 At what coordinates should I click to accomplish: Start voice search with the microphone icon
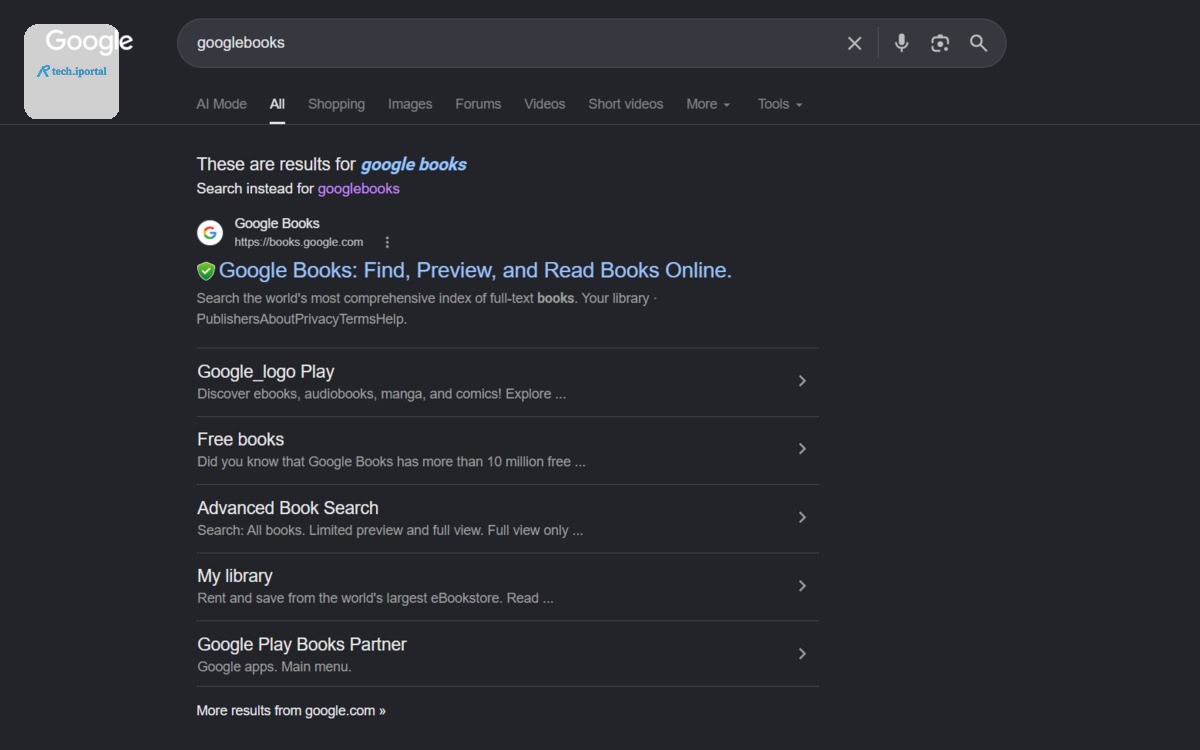tap(901, 43)
